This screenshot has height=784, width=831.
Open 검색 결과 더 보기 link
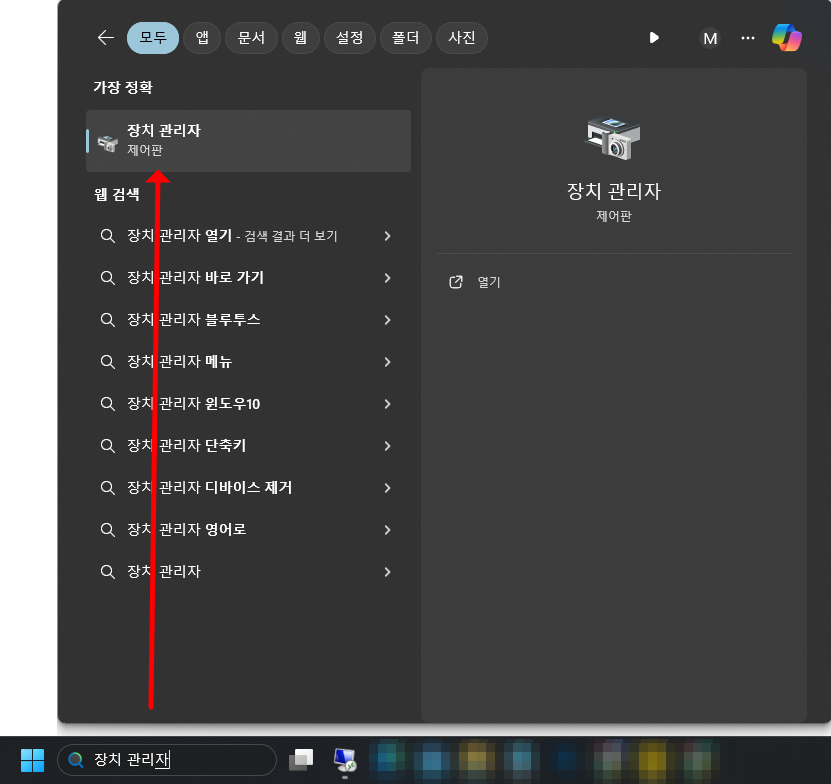point(289,236)
